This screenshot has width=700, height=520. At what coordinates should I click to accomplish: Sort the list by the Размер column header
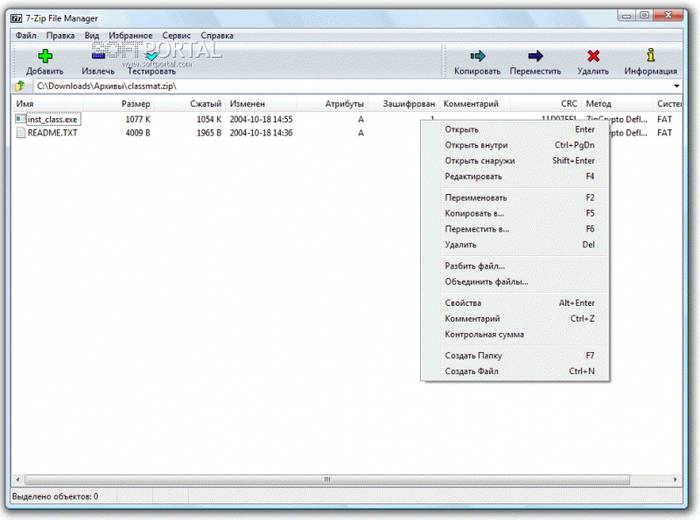(136, 104)
